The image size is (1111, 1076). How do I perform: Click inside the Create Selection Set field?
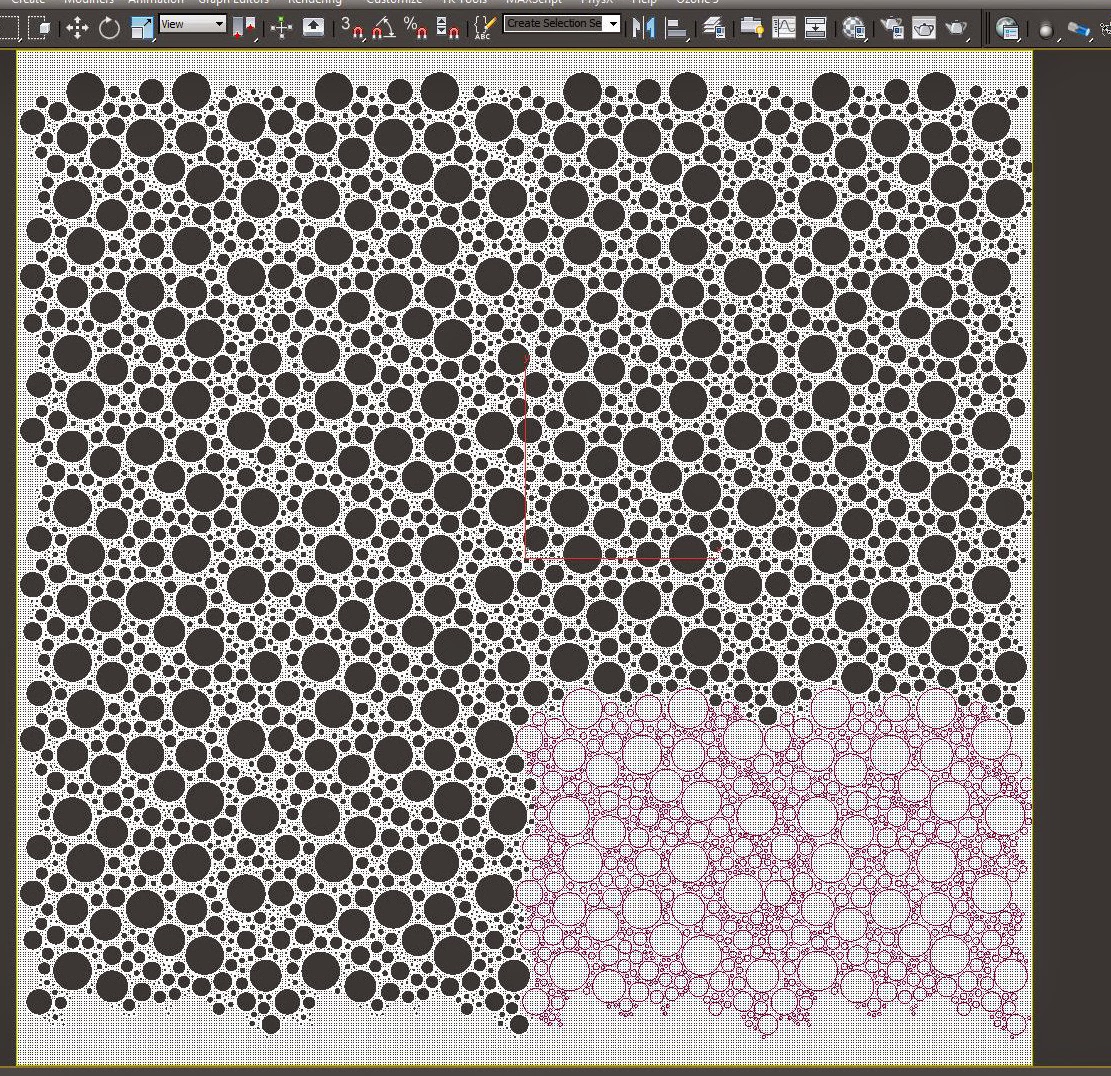point(556,22)
